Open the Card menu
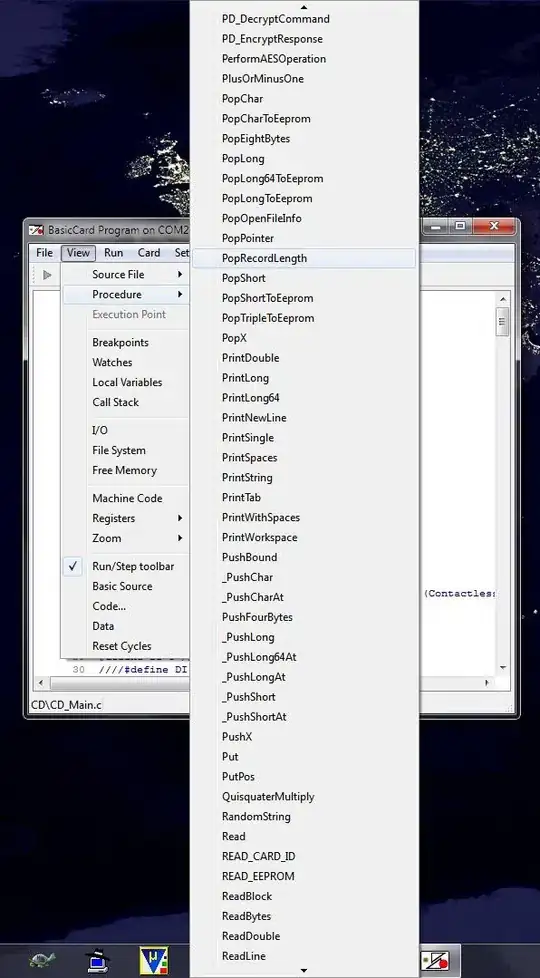Image resolution: width=540 pixels, height=978 pixels. point(149,253)
